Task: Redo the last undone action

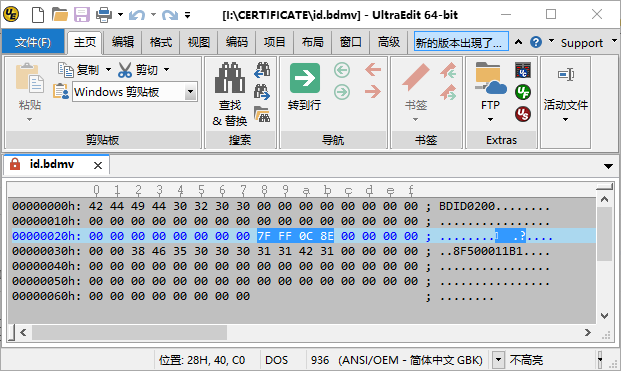Action: pyautogui.click(x=170, y=15)
